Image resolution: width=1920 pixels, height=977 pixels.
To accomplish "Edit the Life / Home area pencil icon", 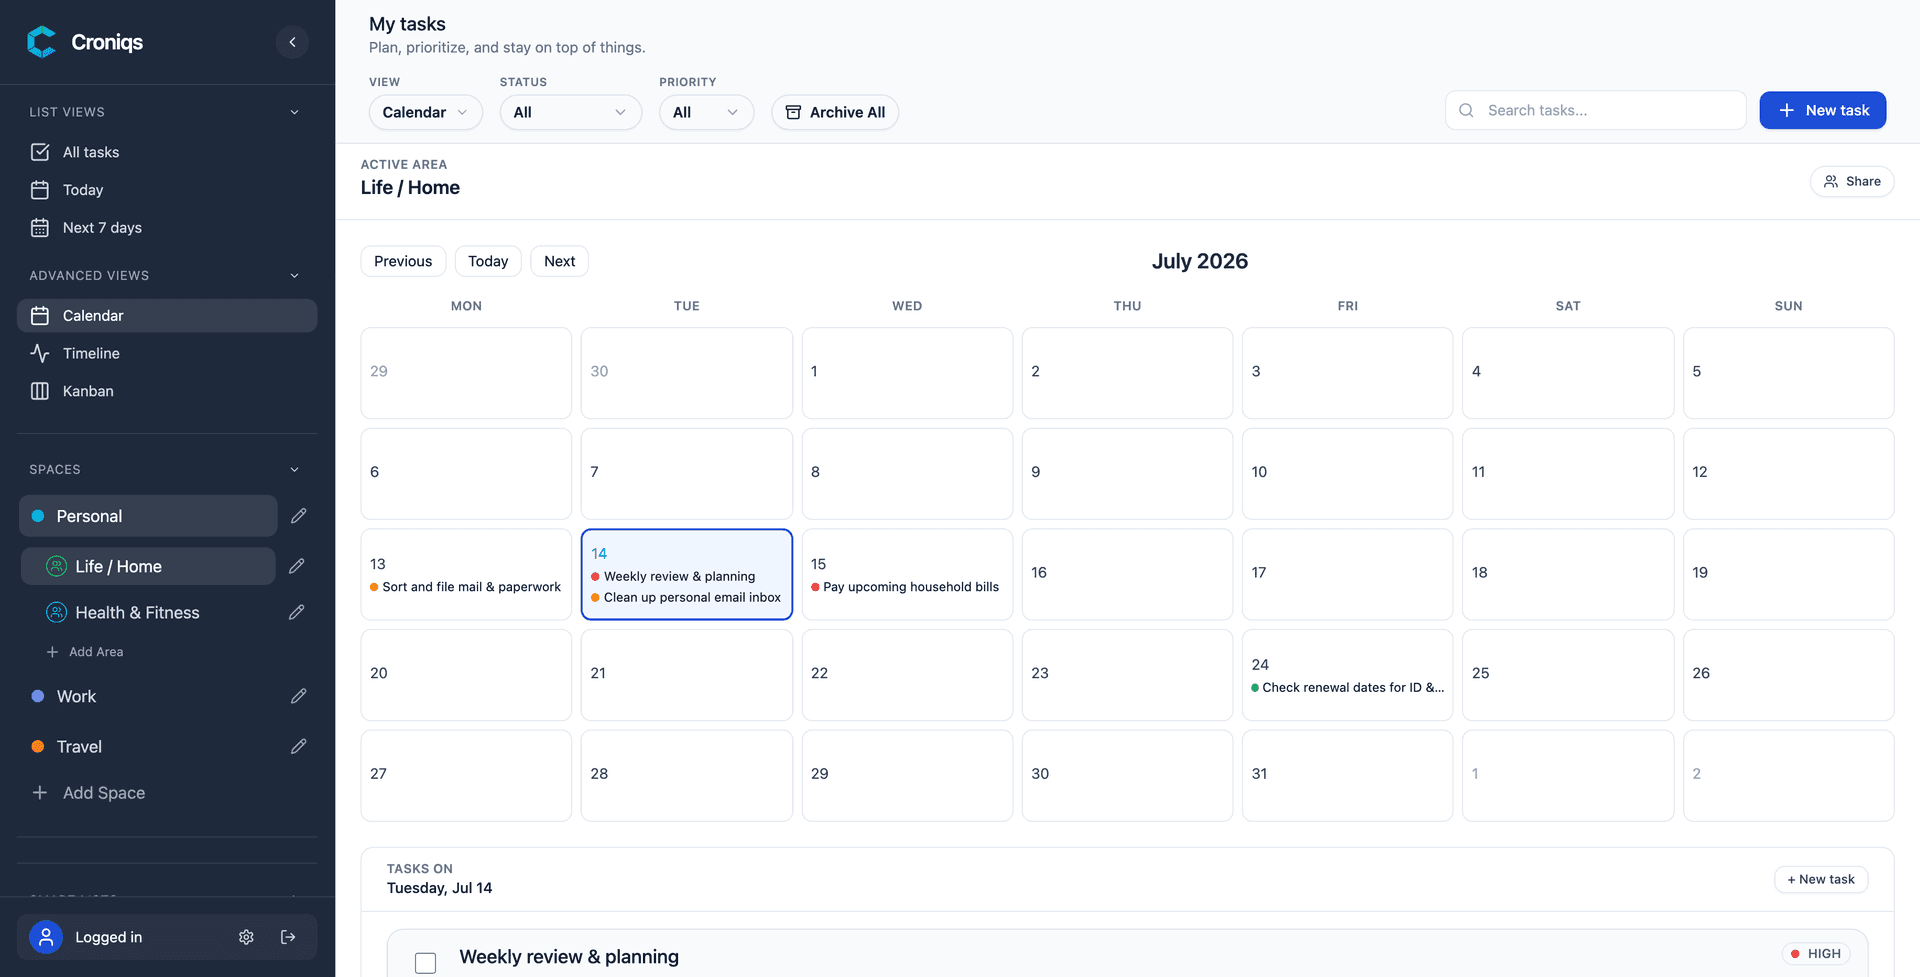I will [x=296, y=566].
